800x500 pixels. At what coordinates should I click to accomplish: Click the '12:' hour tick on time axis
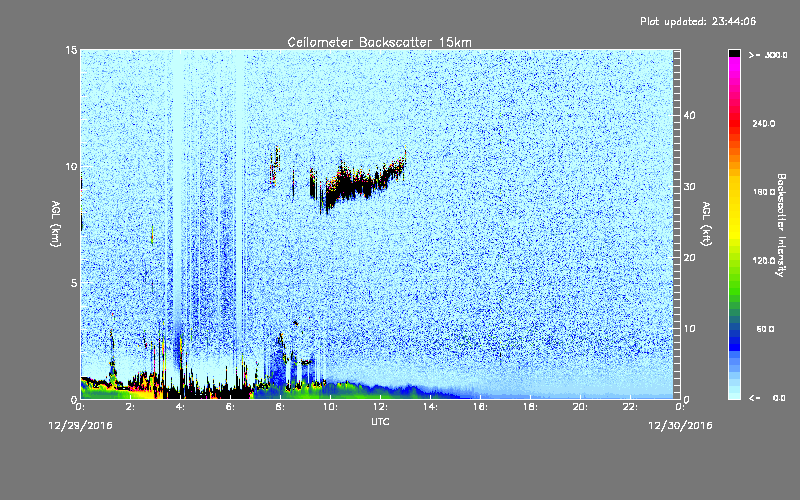[380, 407]
